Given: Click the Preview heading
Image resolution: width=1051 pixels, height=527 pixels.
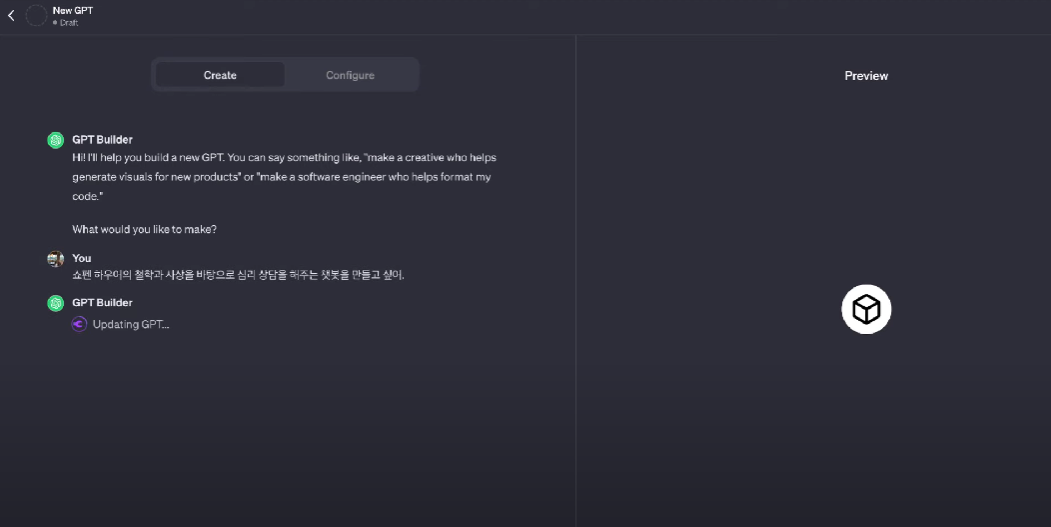Looking at the screenshot, I should tap(866, 76).
